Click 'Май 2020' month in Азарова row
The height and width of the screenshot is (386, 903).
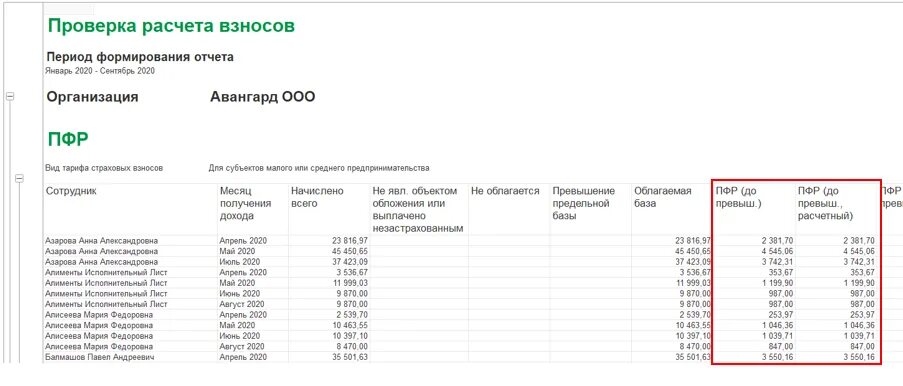click(237, 251)
